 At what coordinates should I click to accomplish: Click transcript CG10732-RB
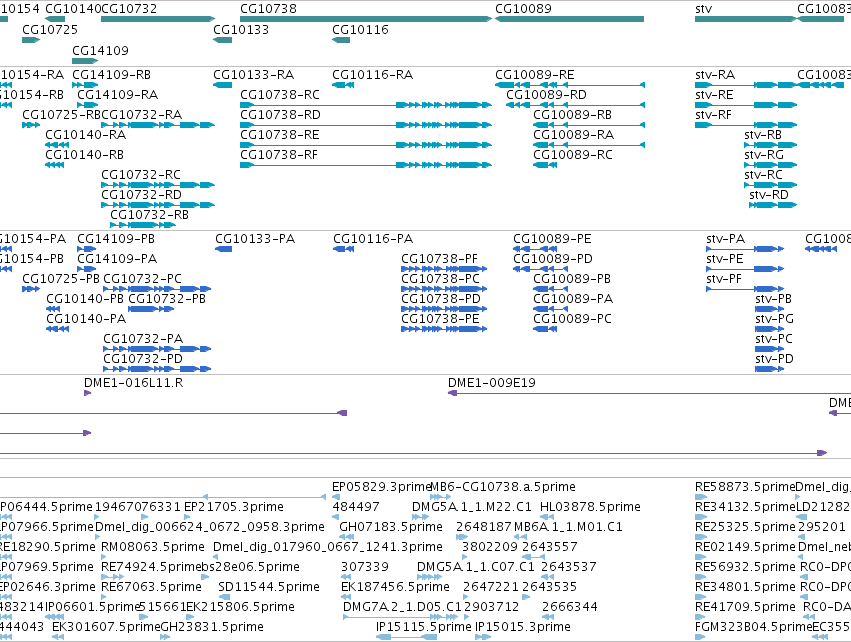[x=143, y=225]
